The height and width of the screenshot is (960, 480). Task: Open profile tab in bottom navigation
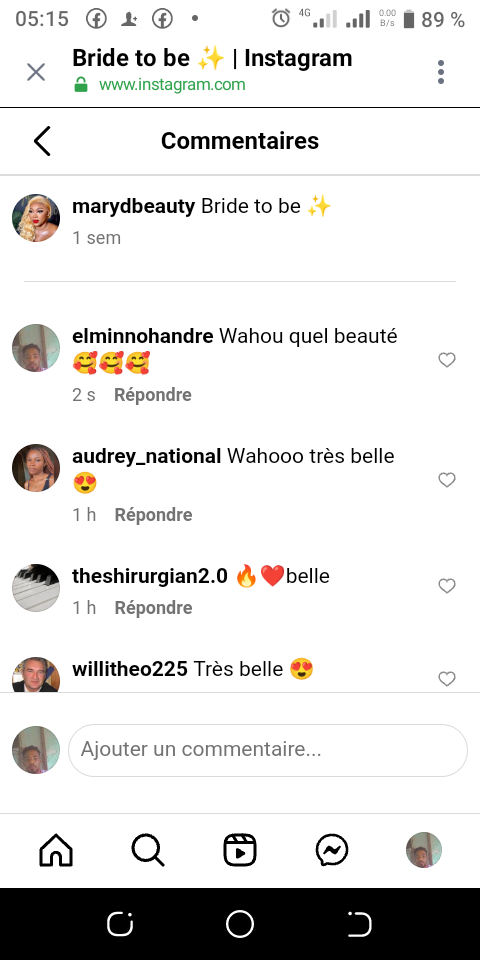point(424,850)
